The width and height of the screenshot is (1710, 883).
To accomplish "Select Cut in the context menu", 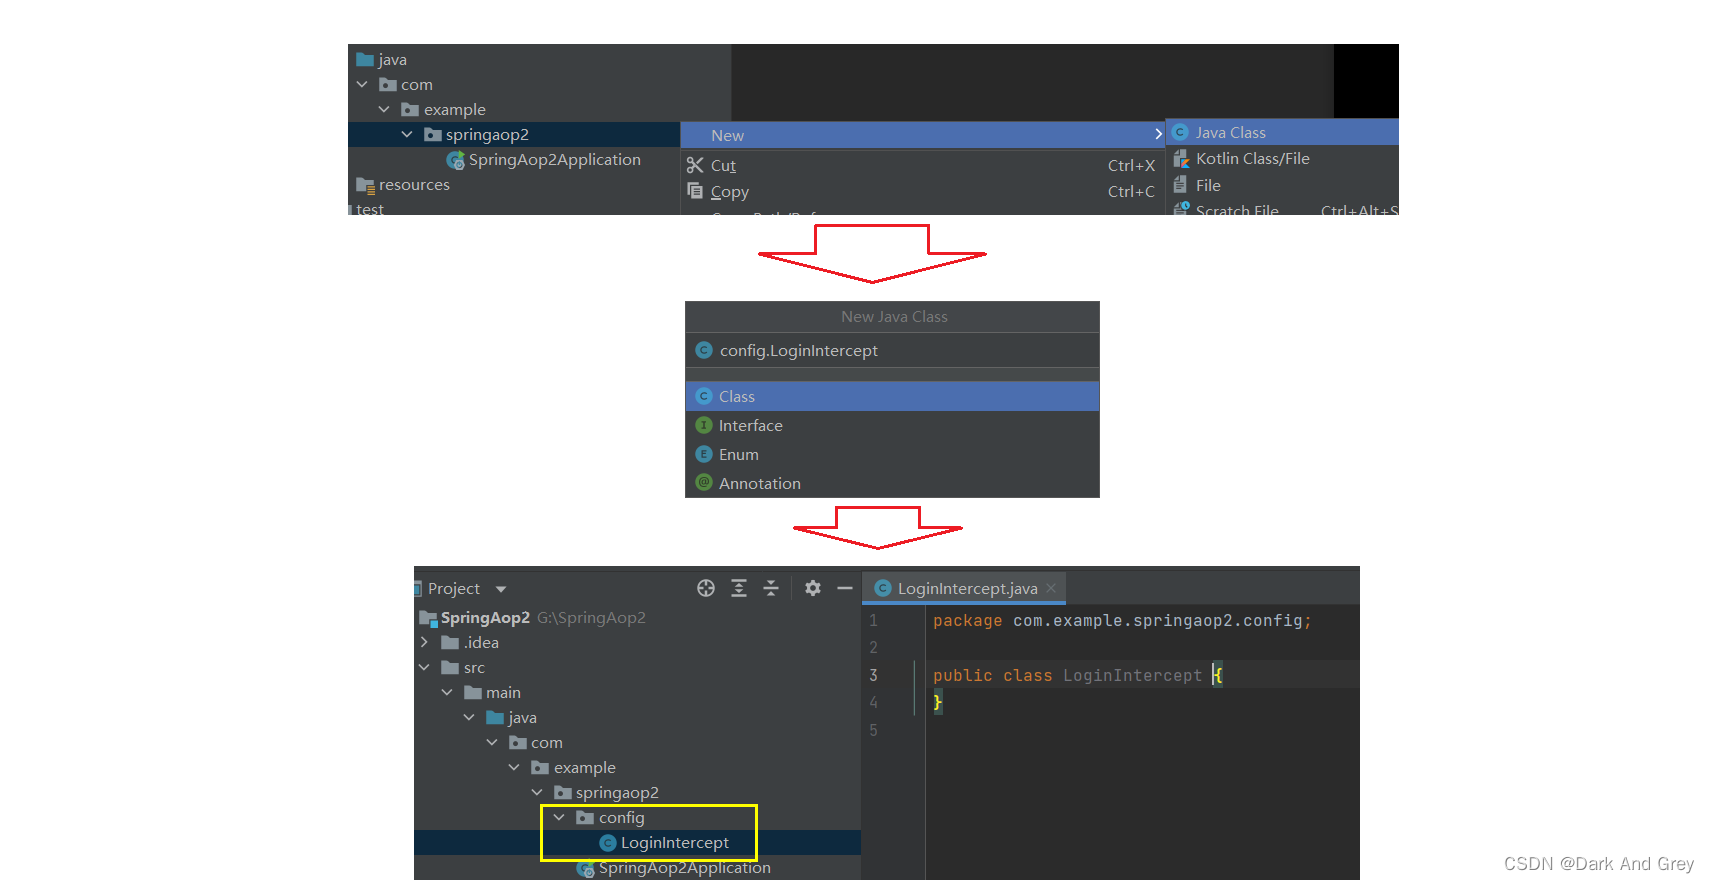I will coord(923,165).
